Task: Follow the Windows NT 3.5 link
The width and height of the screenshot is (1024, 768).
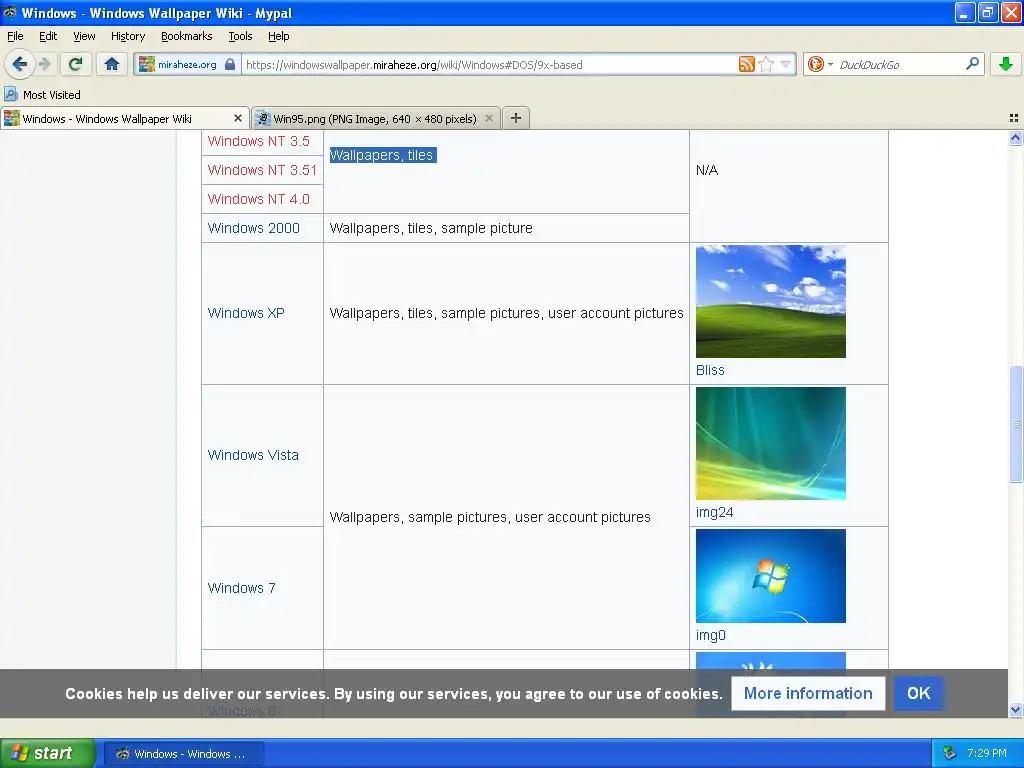Action: 259,141
